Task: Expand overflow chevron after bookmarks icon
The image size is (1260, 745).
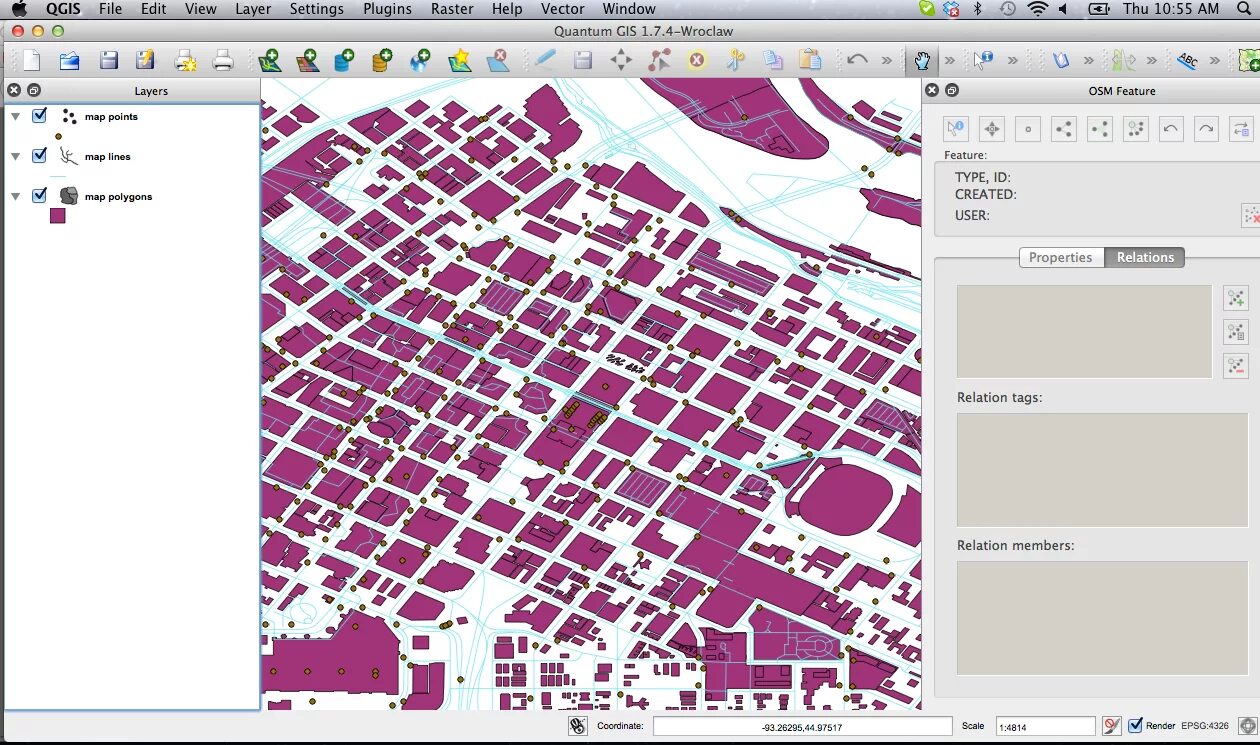Action: pos(1089,60)
